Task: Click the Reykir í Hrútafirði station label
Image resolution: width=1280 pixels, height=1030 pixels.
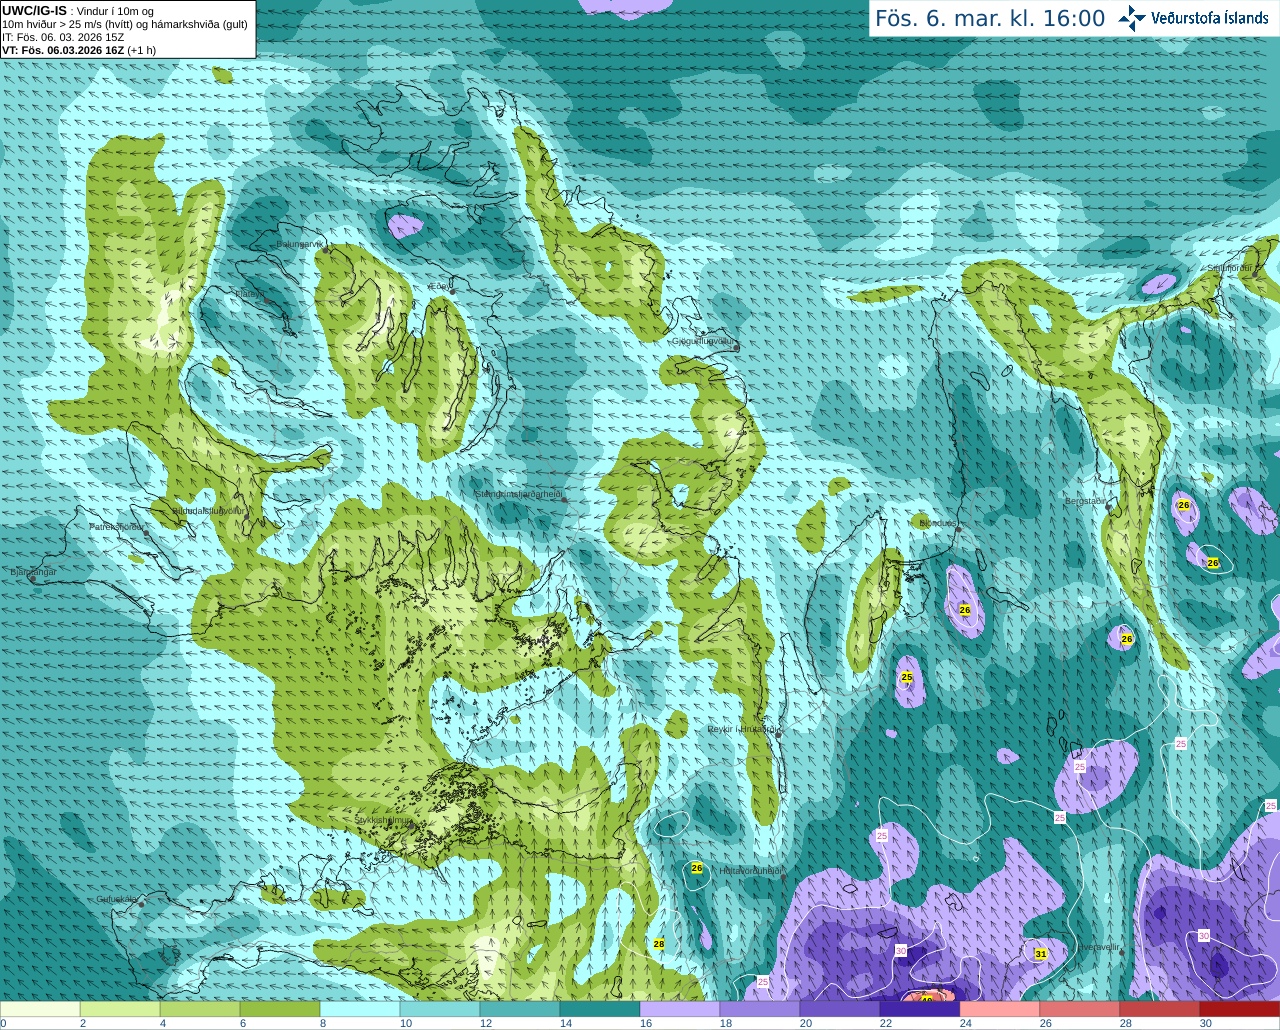Action: click(741, 729)
